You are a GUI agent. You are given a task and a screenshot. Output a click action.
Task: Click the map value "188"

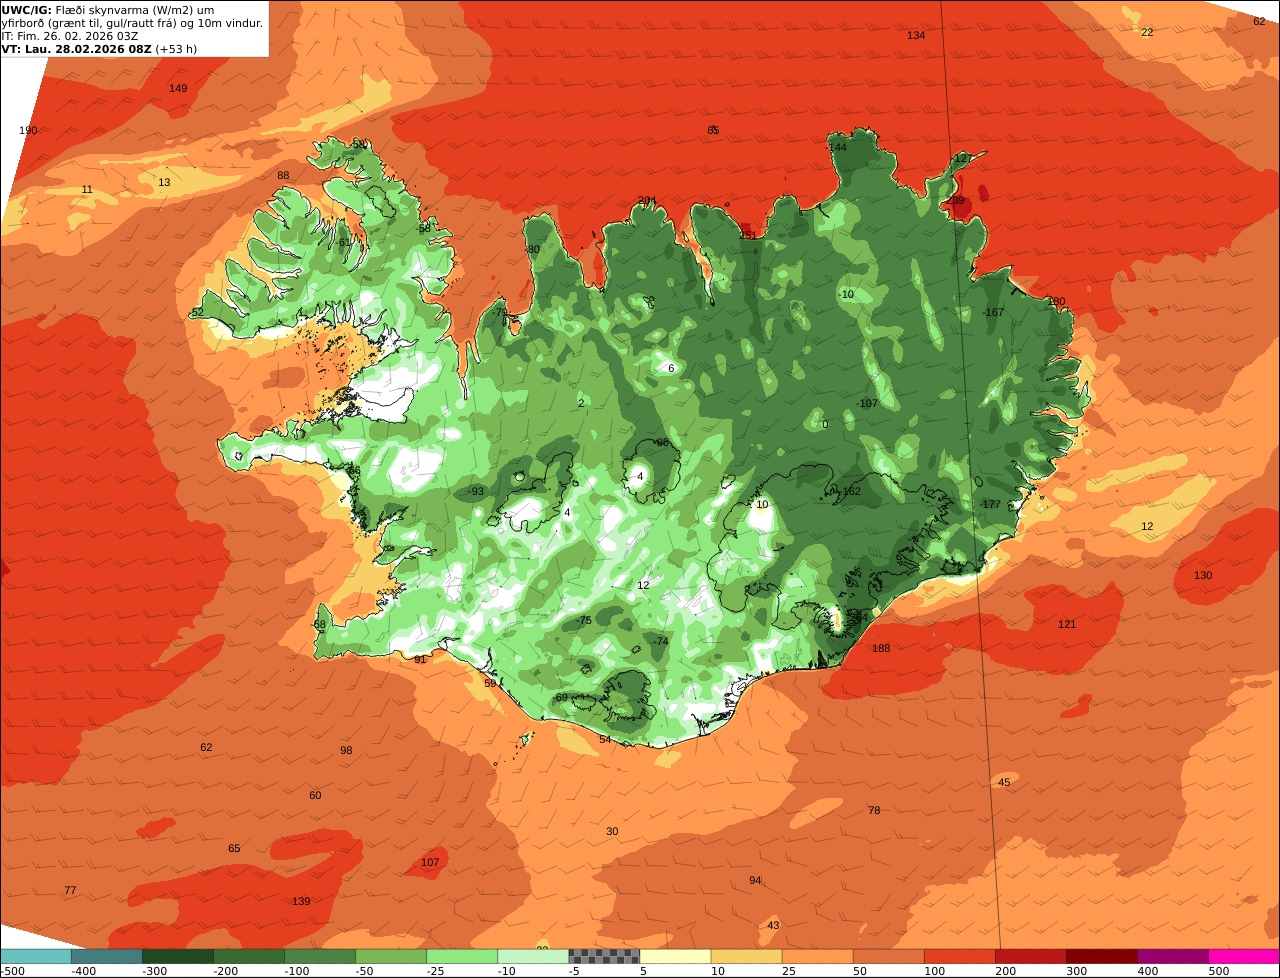[x=881, y=649]
